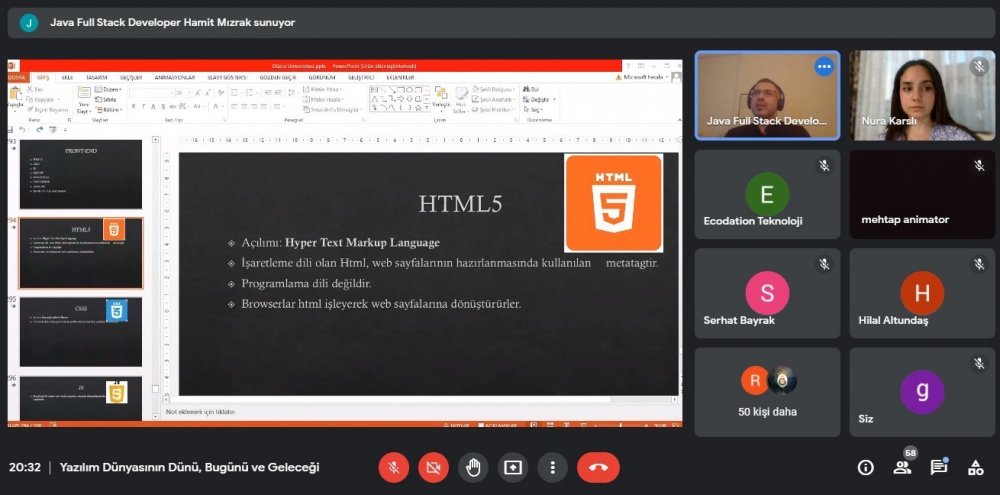Viewport: 1000px width, 495px height.
Task: Open the three-dot more options menu
Action: [552, 467]
